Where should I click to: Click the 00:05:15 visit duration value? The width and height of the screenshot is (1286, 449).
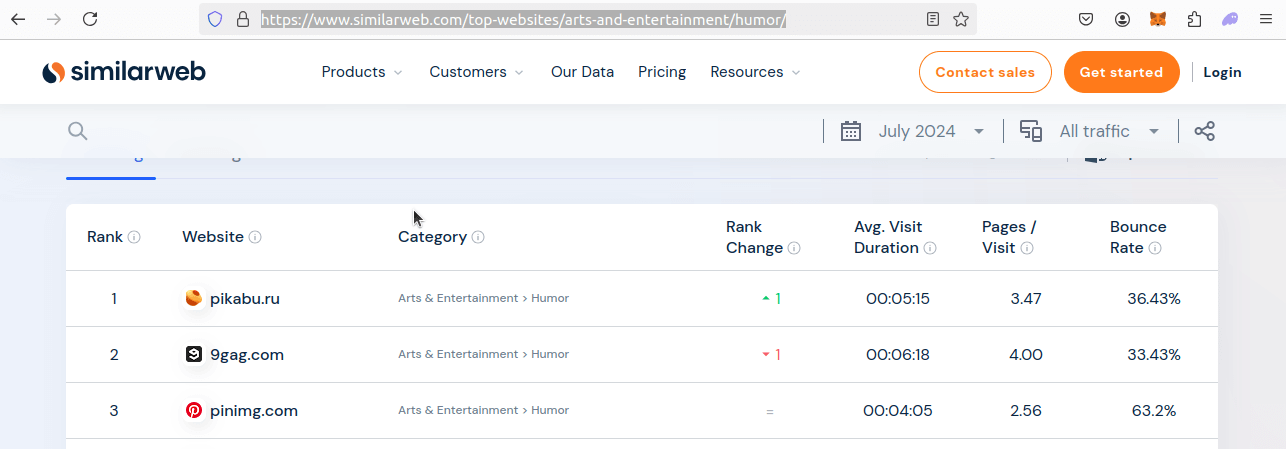[x=898, y=298]
